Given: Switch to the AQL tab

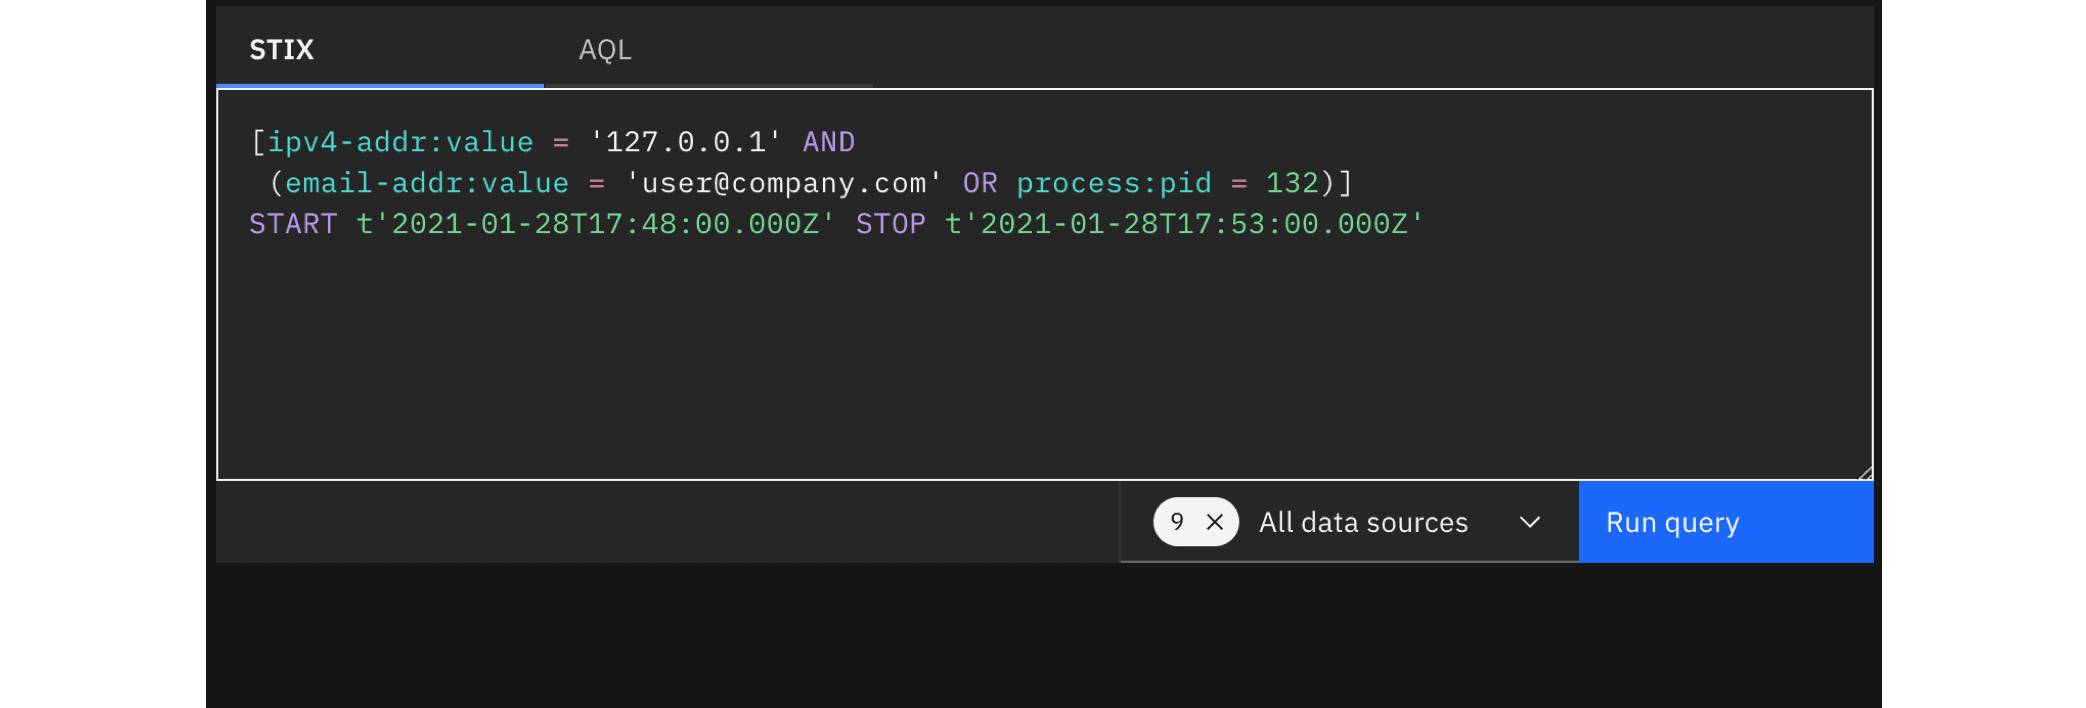Looking at the screenshot, I should (708, 49).
